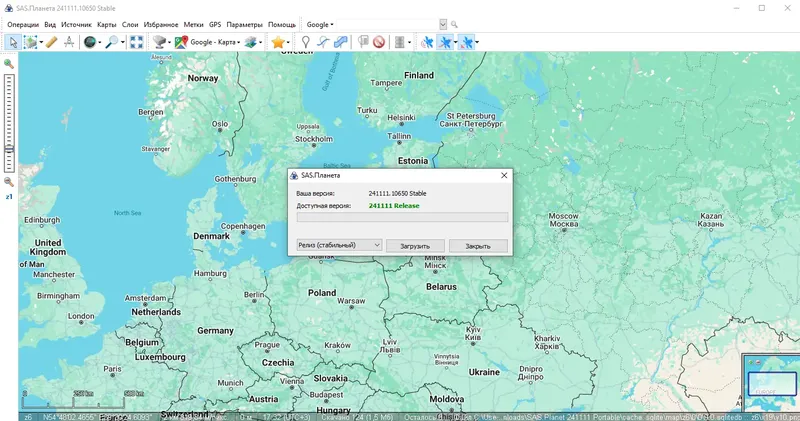Toggle the GPS track display icon
The width and height of the screenshot is (800, 421).
click(445, 42)
